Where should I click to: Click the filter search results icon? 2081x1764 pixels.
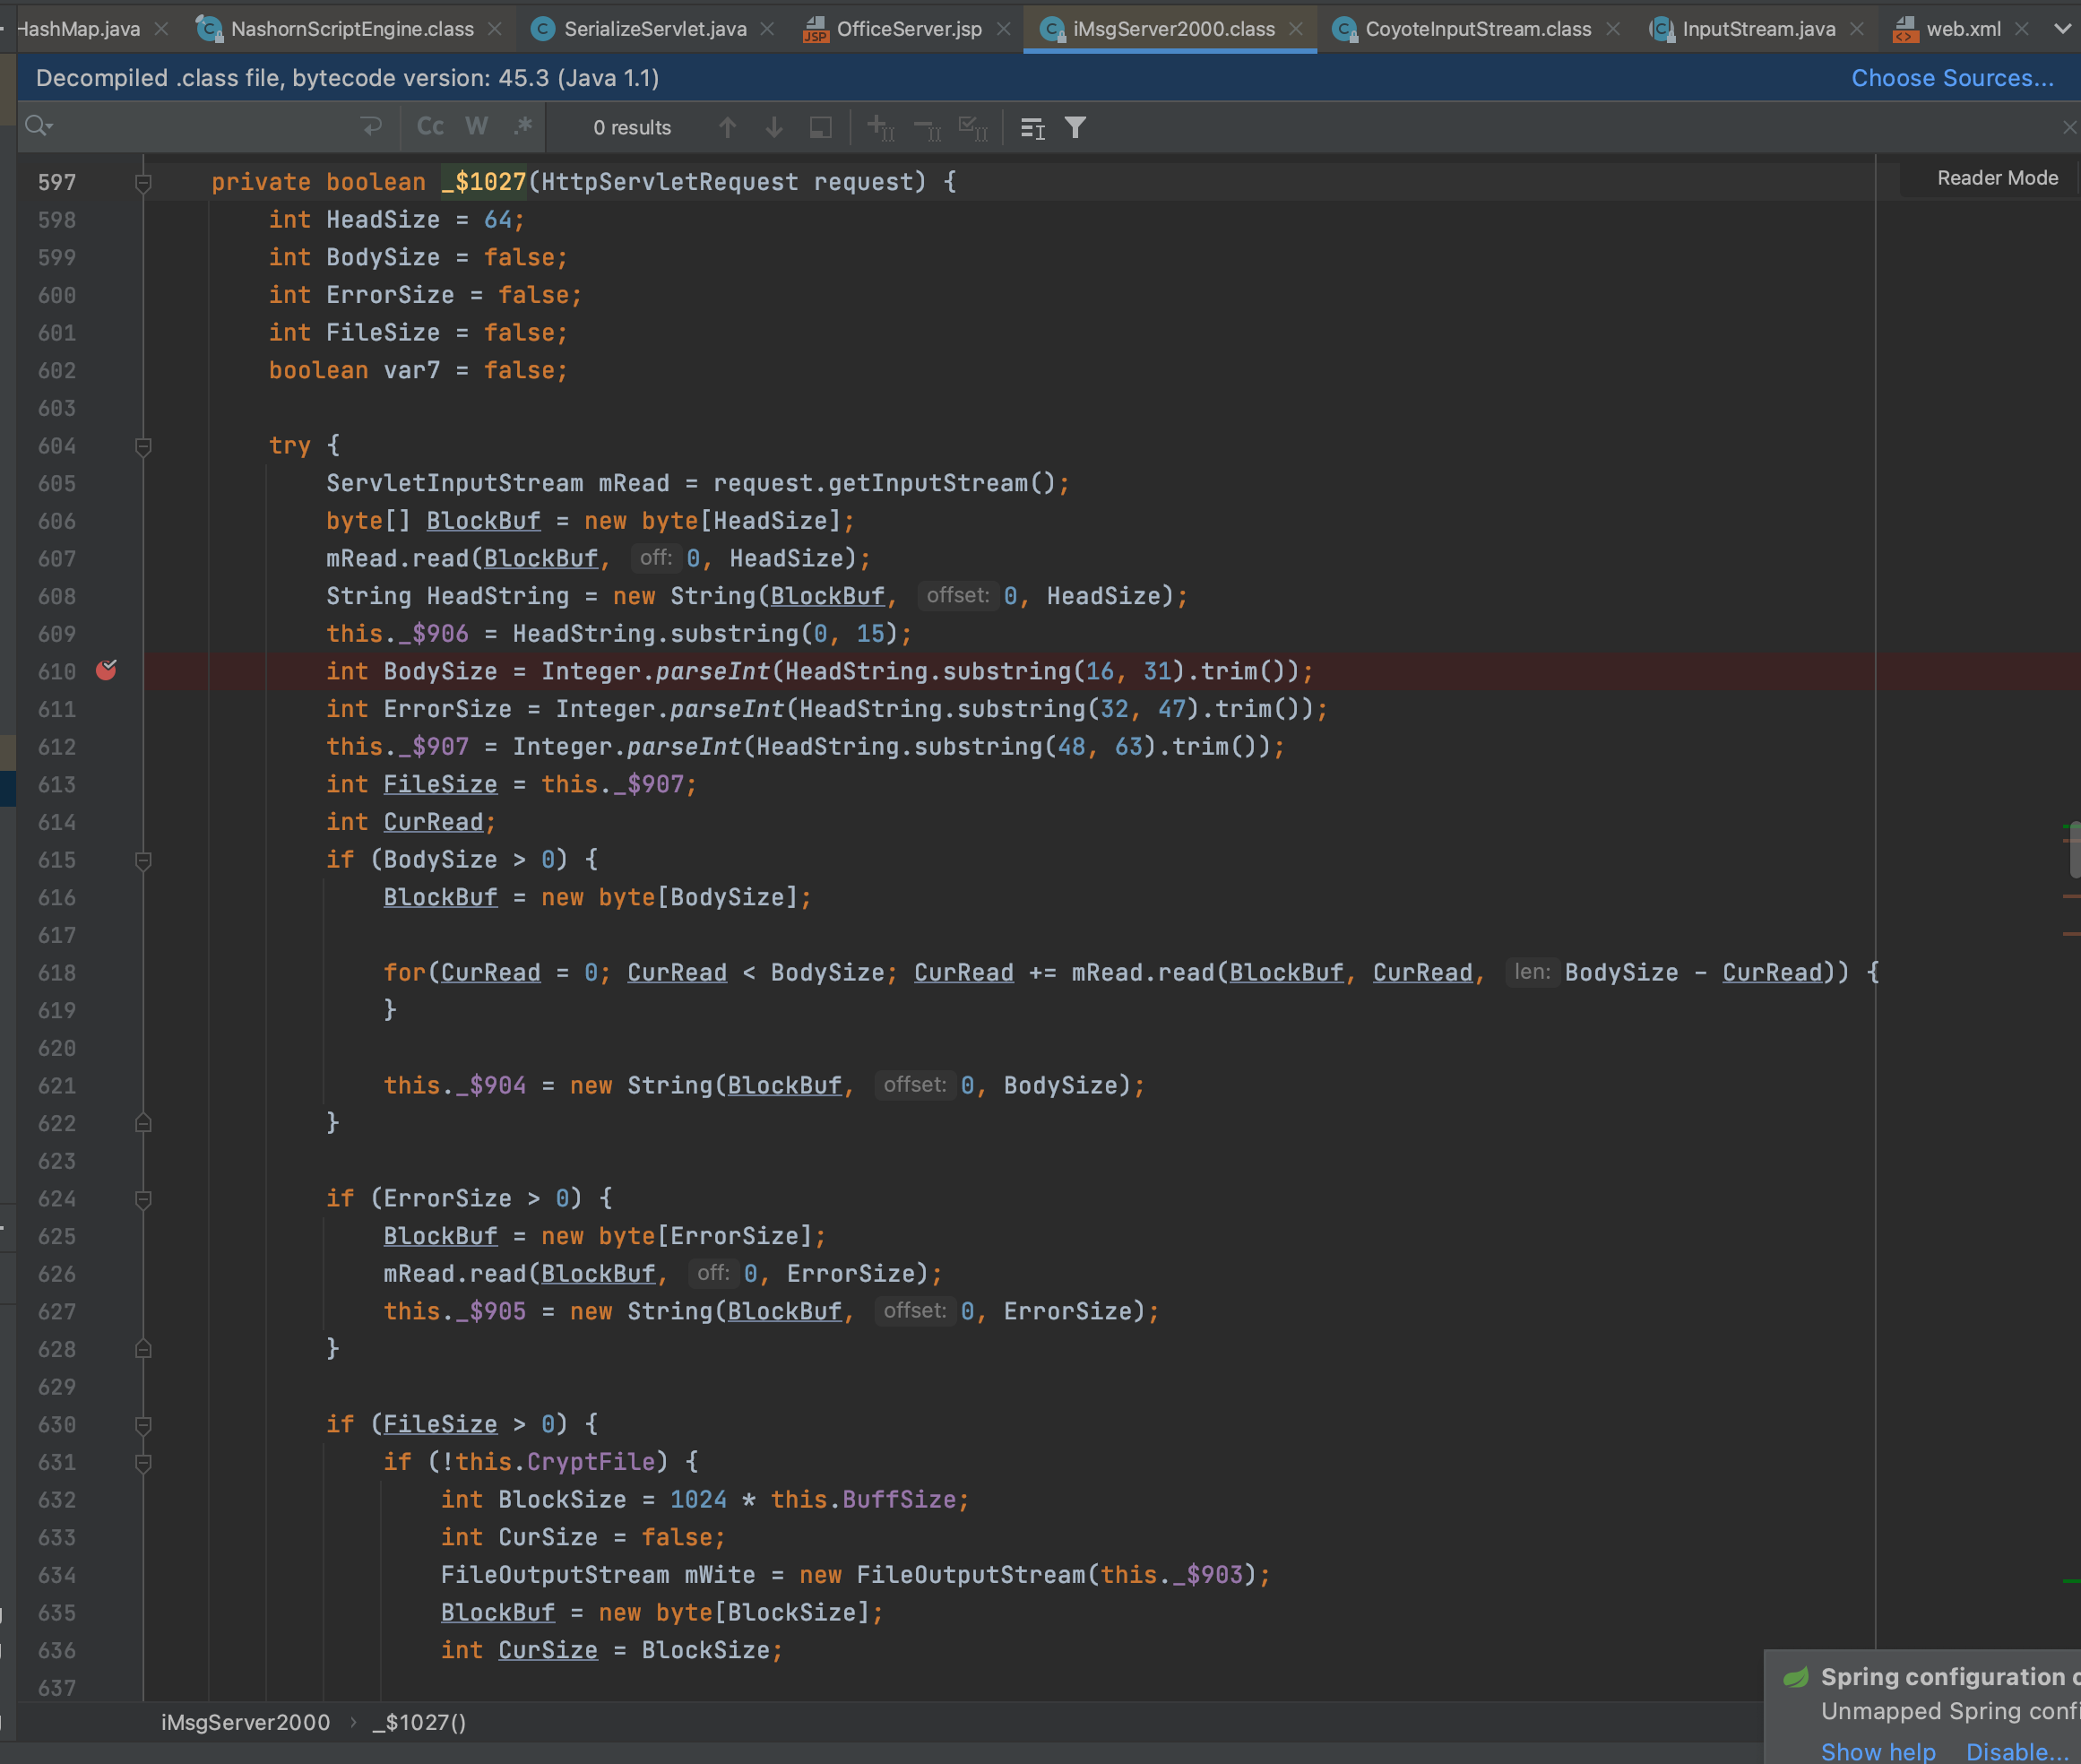1075,128
